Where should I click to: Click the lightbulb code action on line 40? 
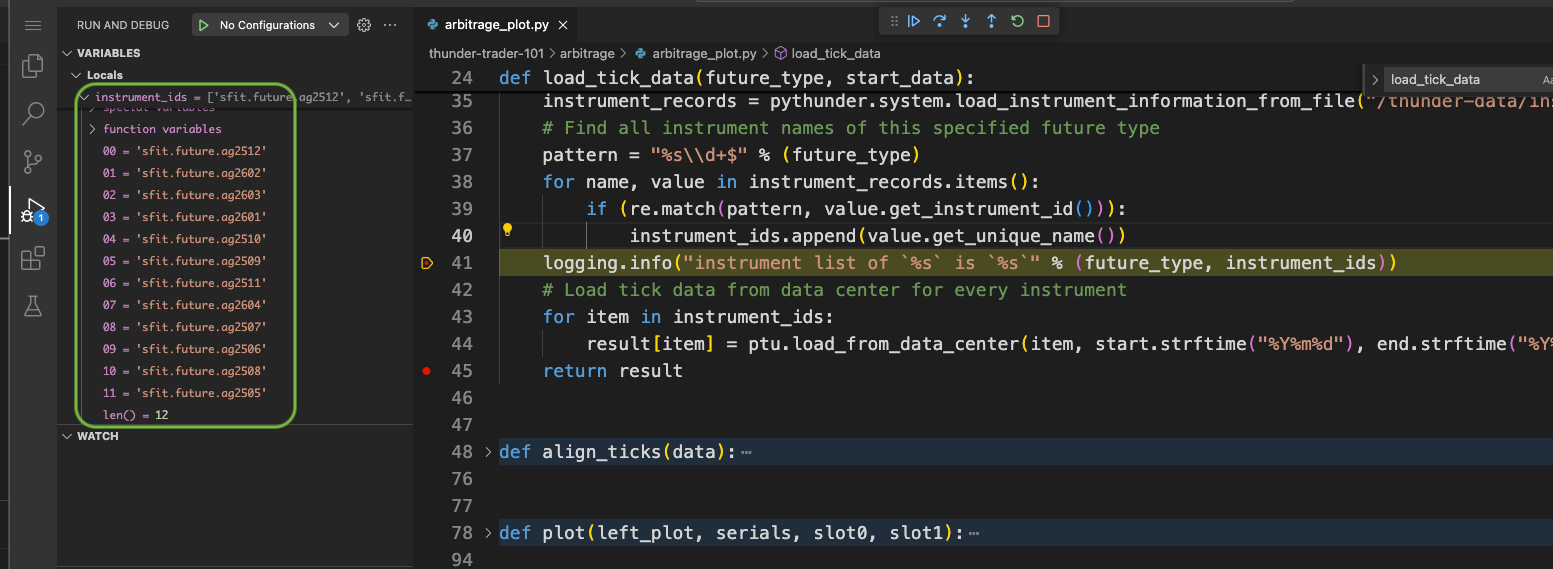pyautogui.click(x=507, y=230)
